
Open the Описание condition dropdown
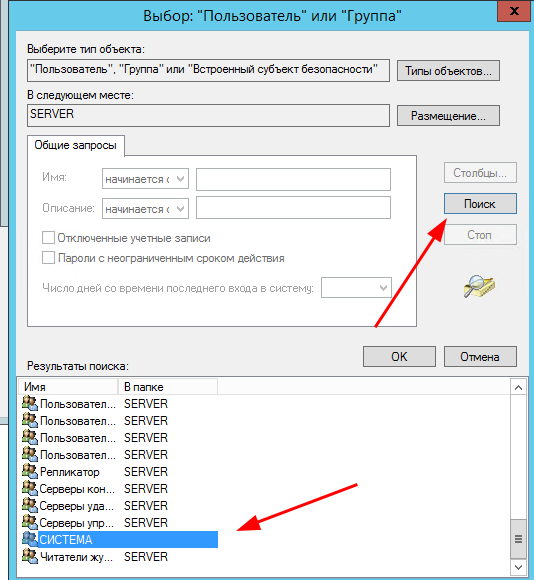145,209
